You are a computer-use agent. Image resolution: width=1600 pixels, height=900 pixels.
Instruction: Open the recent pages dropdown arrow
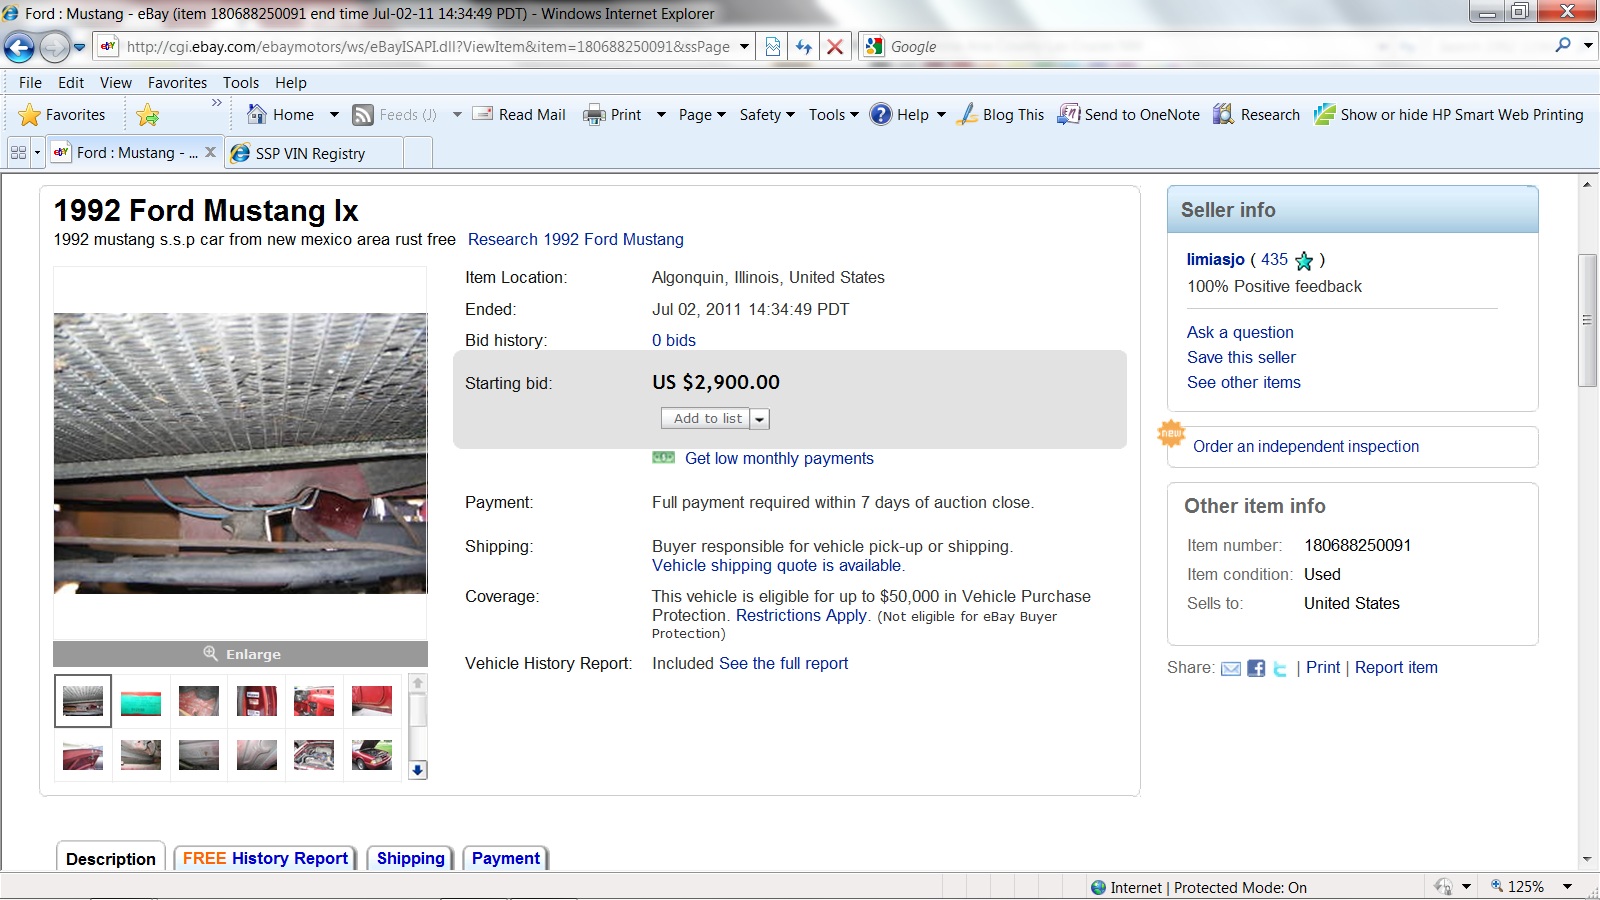[x=80, y=46]
